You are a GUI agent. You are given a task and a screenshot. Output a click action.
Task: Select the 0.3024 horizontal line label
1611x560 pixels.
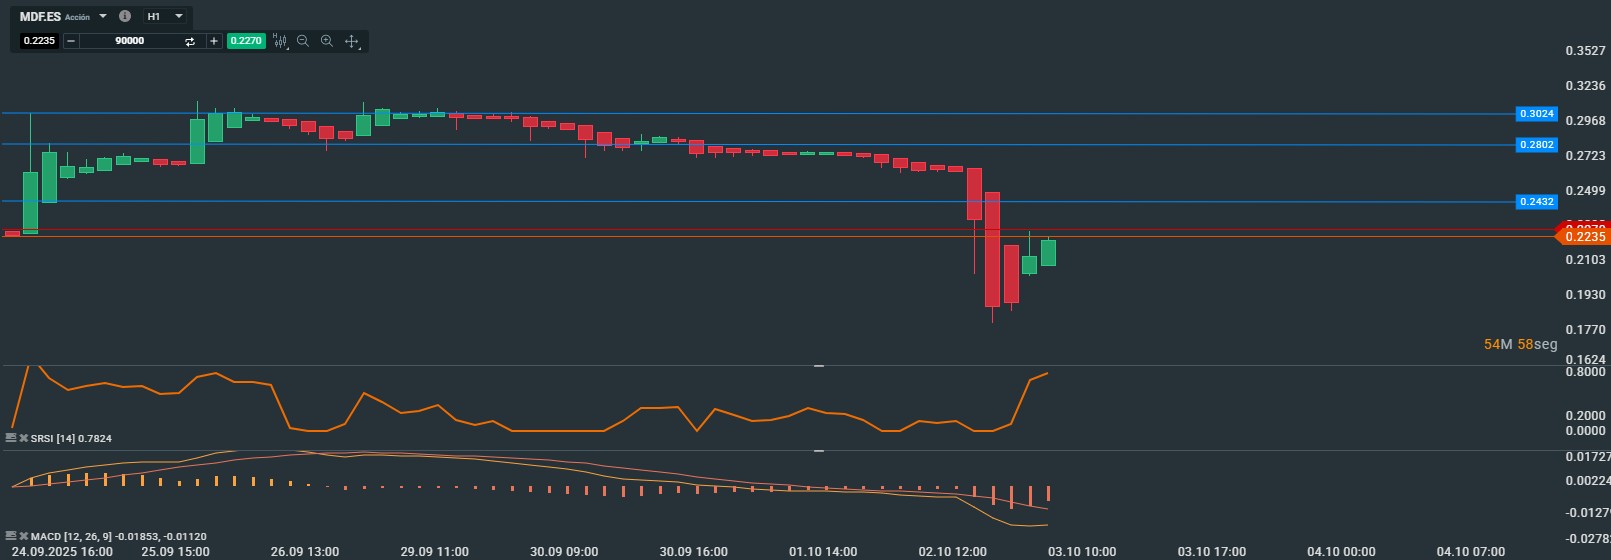[x=1536, y=114]
